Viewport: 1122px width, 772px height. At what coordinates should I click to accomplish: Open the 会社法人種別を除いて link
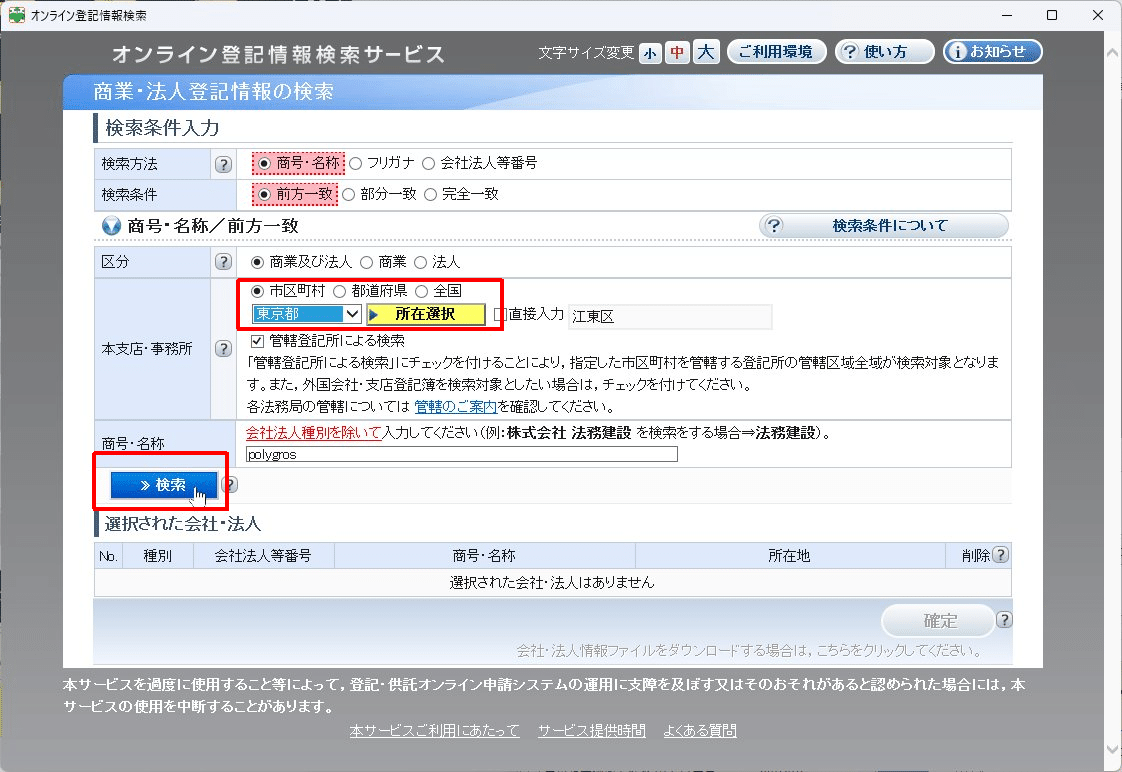(x=313, y=433)
